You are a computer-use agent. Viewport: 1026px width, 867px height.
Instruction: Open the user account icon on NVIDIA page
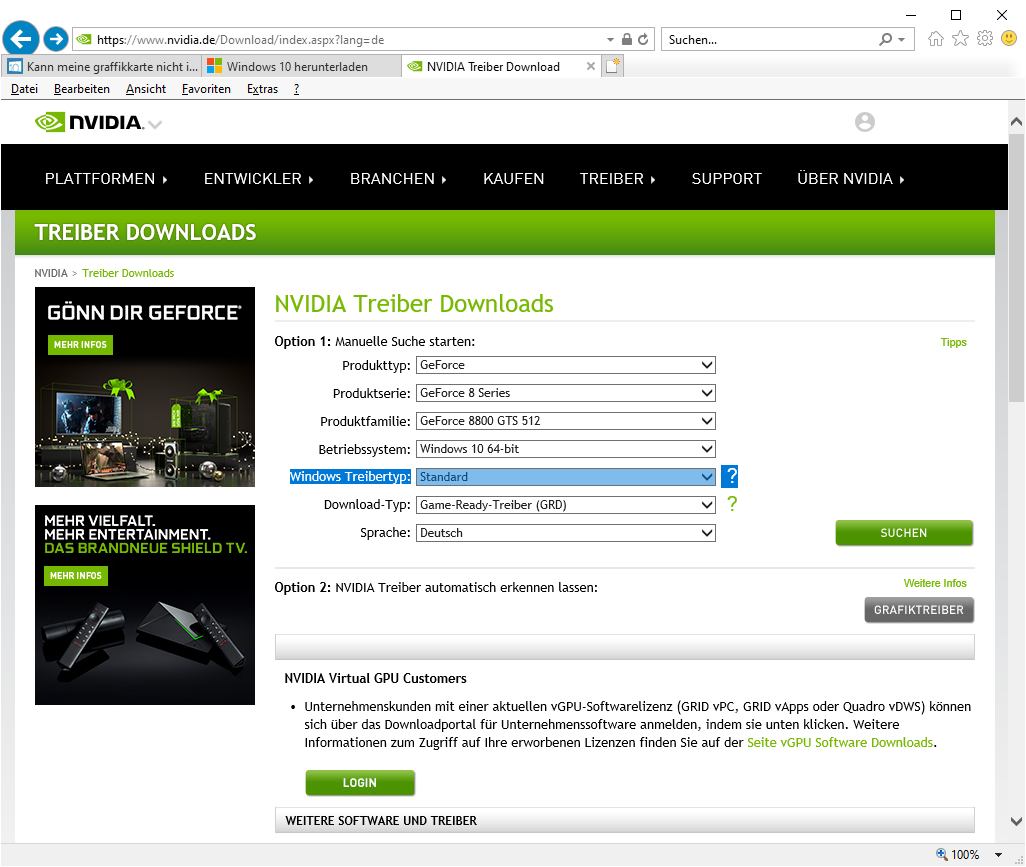pyautogui.click(x=864, y=122)
